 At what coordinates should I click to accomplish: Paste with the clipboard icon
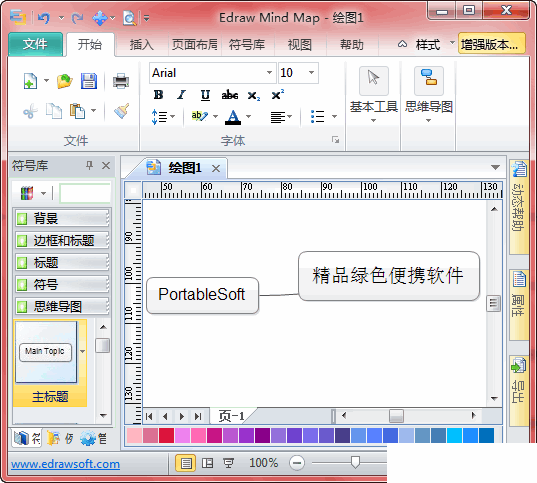pyautogui.click(x=78, y=111)
